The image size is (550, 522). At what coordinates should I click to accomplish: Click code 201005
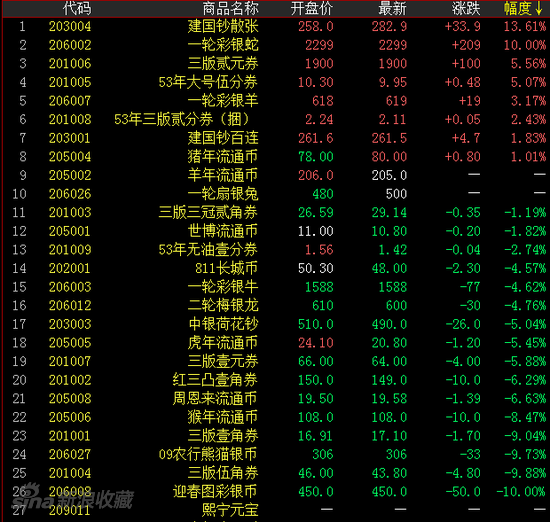tap(70, 82)
